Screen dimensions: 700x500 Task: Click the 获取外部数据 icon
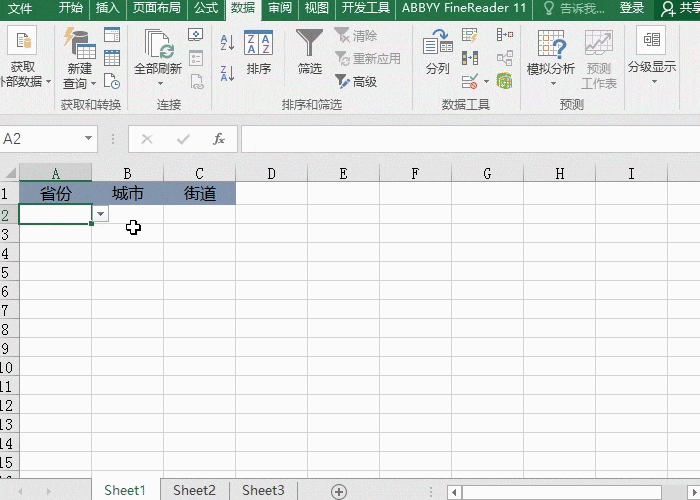[22, 55]
